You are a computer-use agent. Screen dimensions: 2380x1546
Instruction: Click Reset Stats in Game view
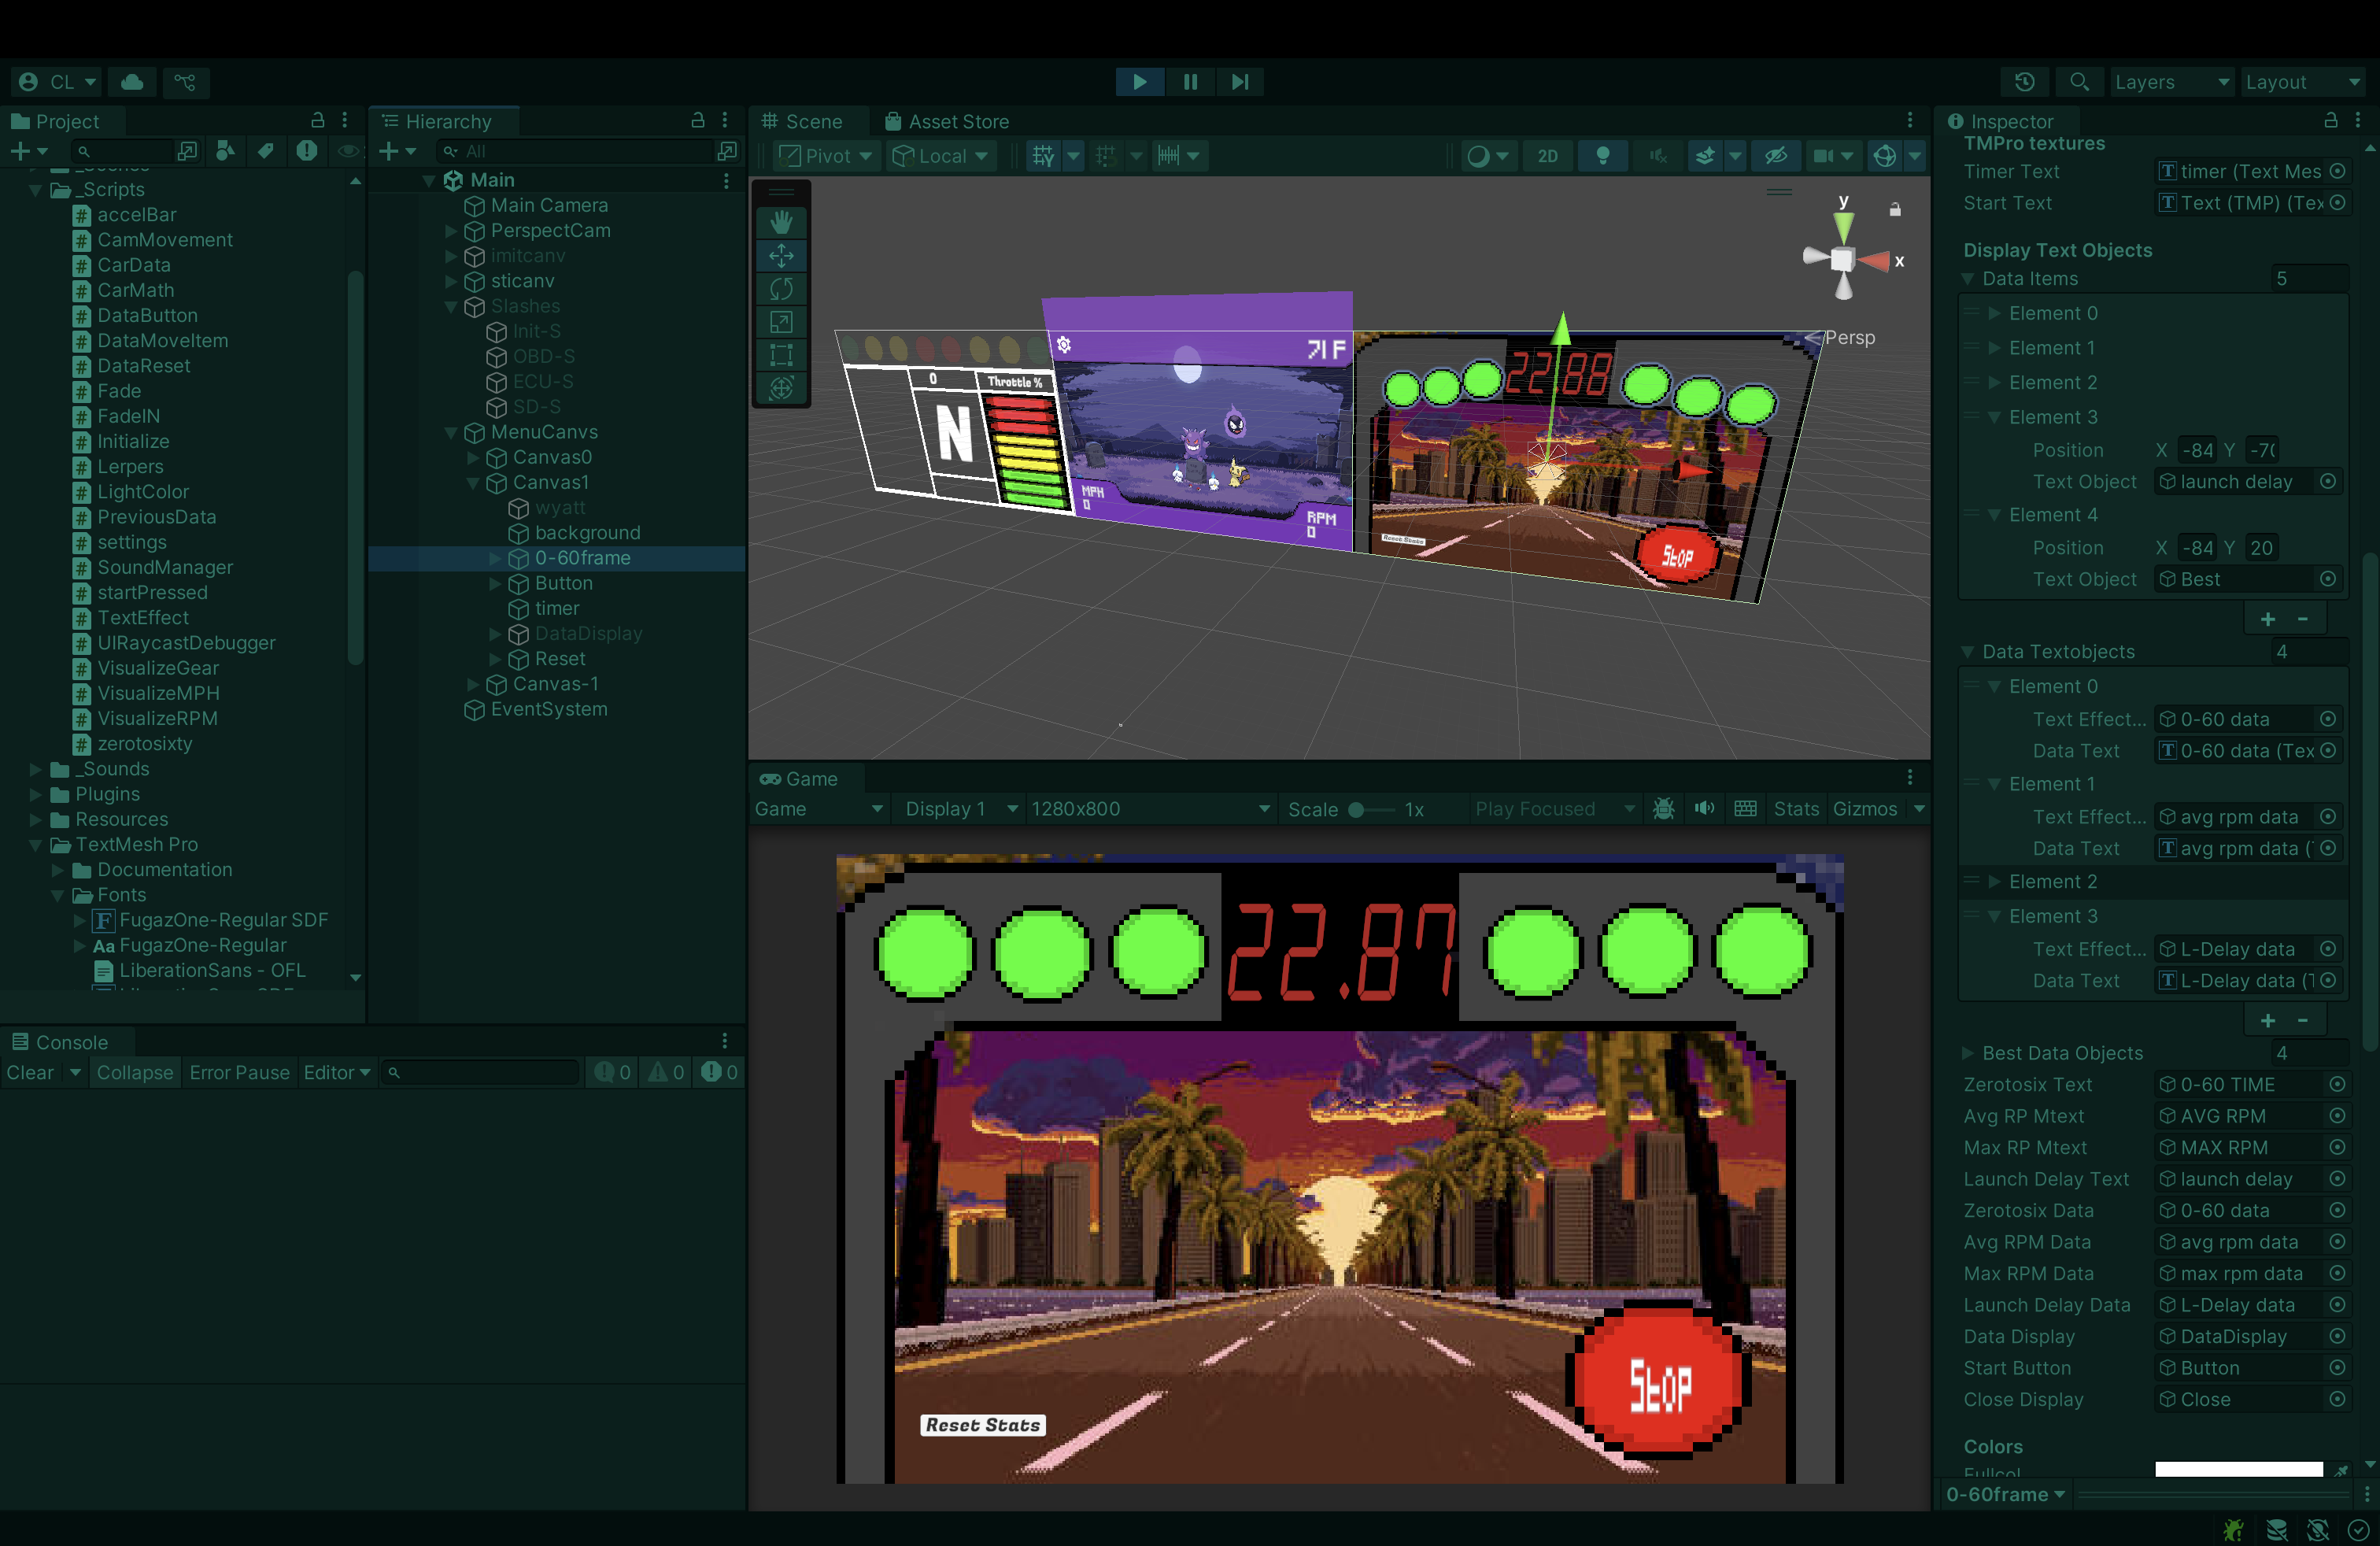(983, 1425)
